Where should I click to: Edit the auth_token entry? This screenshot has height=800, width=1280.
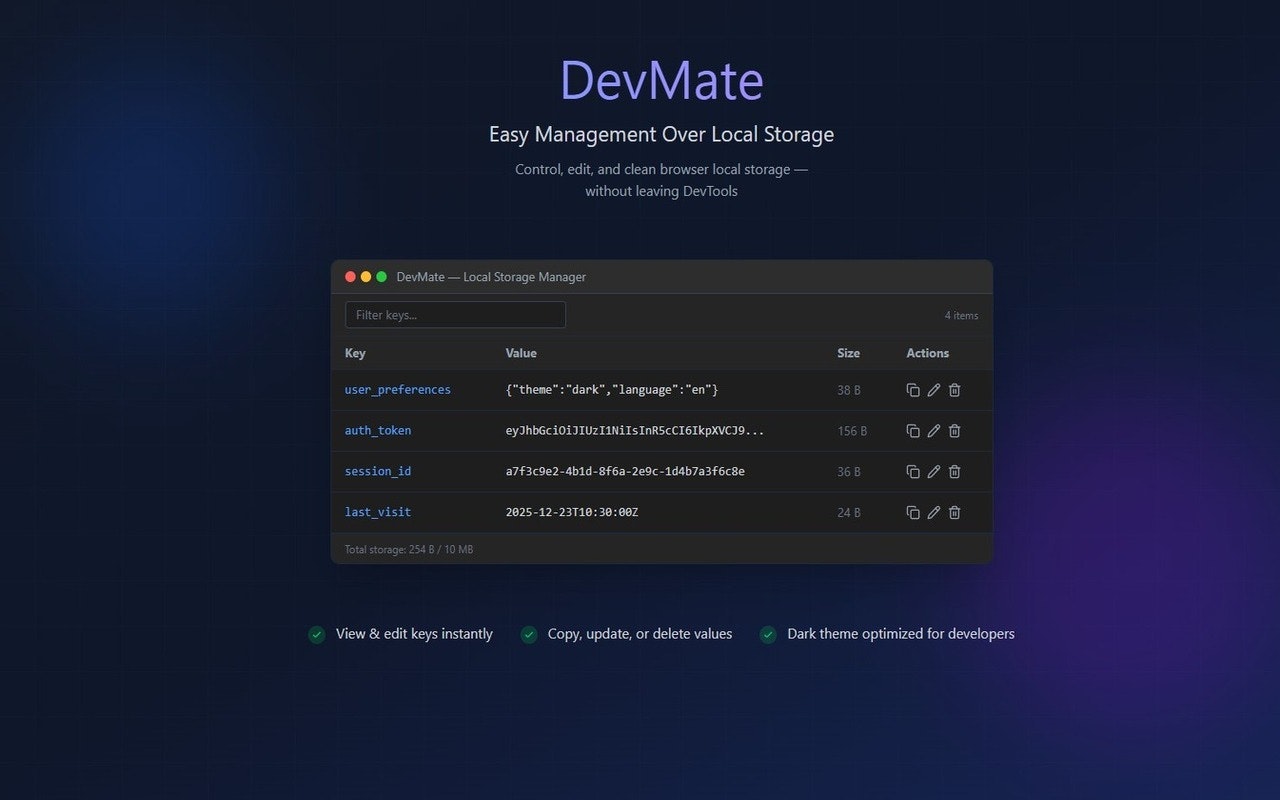pyautogui.click(x=933, y=431)
